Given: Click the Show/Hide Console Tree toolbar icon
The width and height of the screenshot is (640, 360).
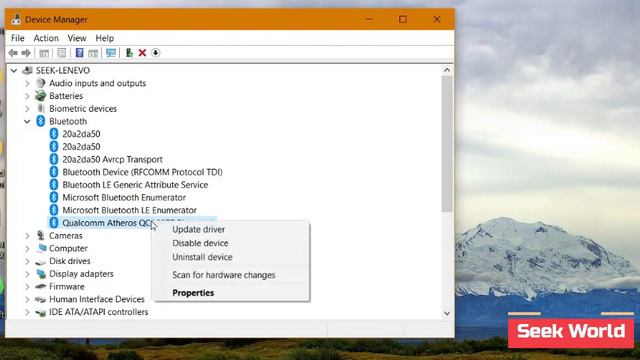Looking at the screenshot, I should pyautogui.click(x=44, y=53).
